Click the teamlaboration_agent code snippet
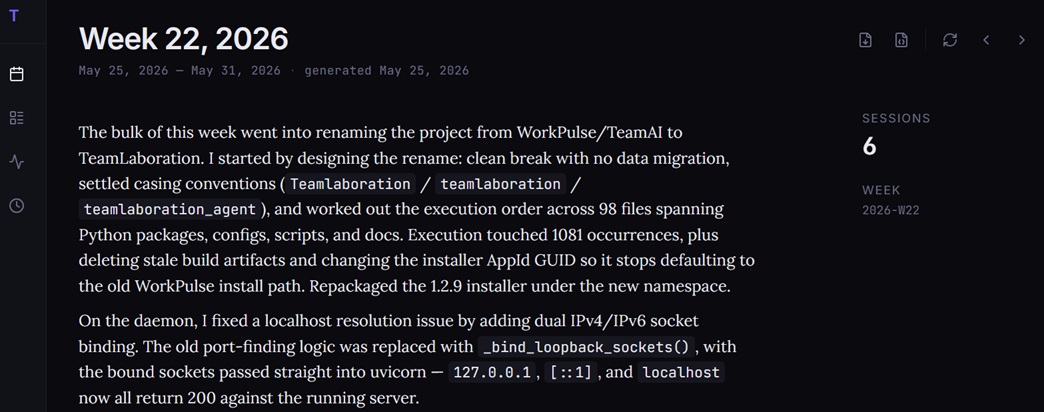This screenshot has height=412, width=1044. point(170,210)
